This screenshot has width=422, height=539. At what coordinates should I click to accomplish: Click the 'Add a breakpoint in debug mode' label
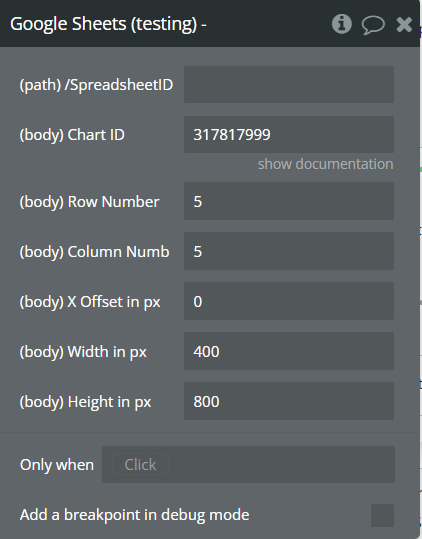pos(135,515)
